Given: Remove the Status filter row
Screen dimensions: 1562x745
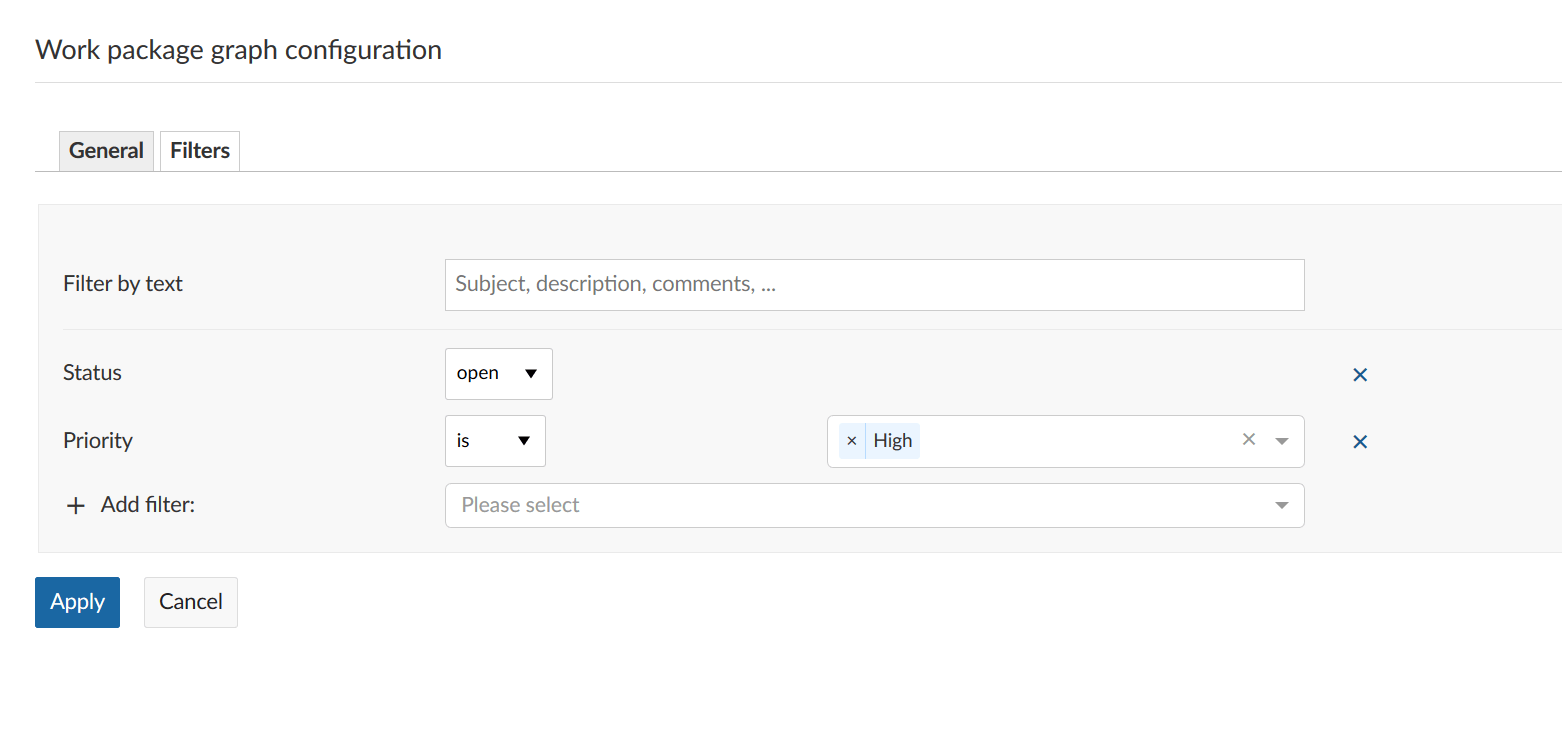Looking at the screenshot, I should pyautogui.click(x=1359, y=375).
